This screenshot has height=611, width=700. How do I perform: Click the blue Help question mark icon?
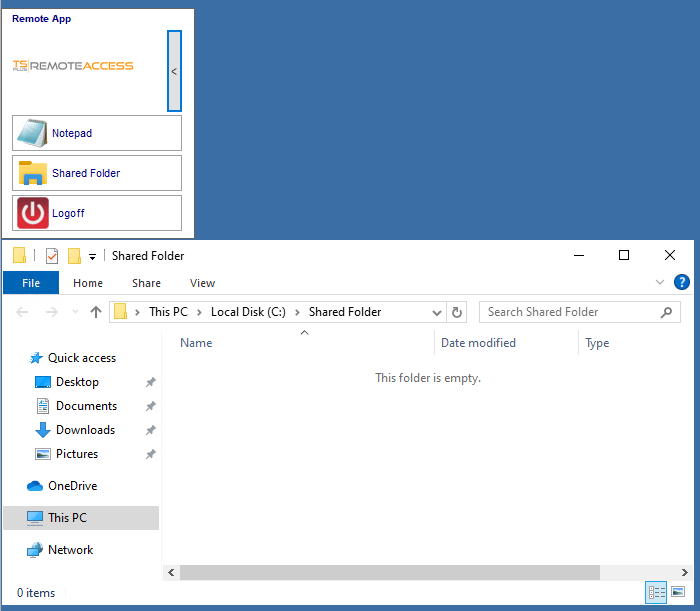(x=682, y=283)
